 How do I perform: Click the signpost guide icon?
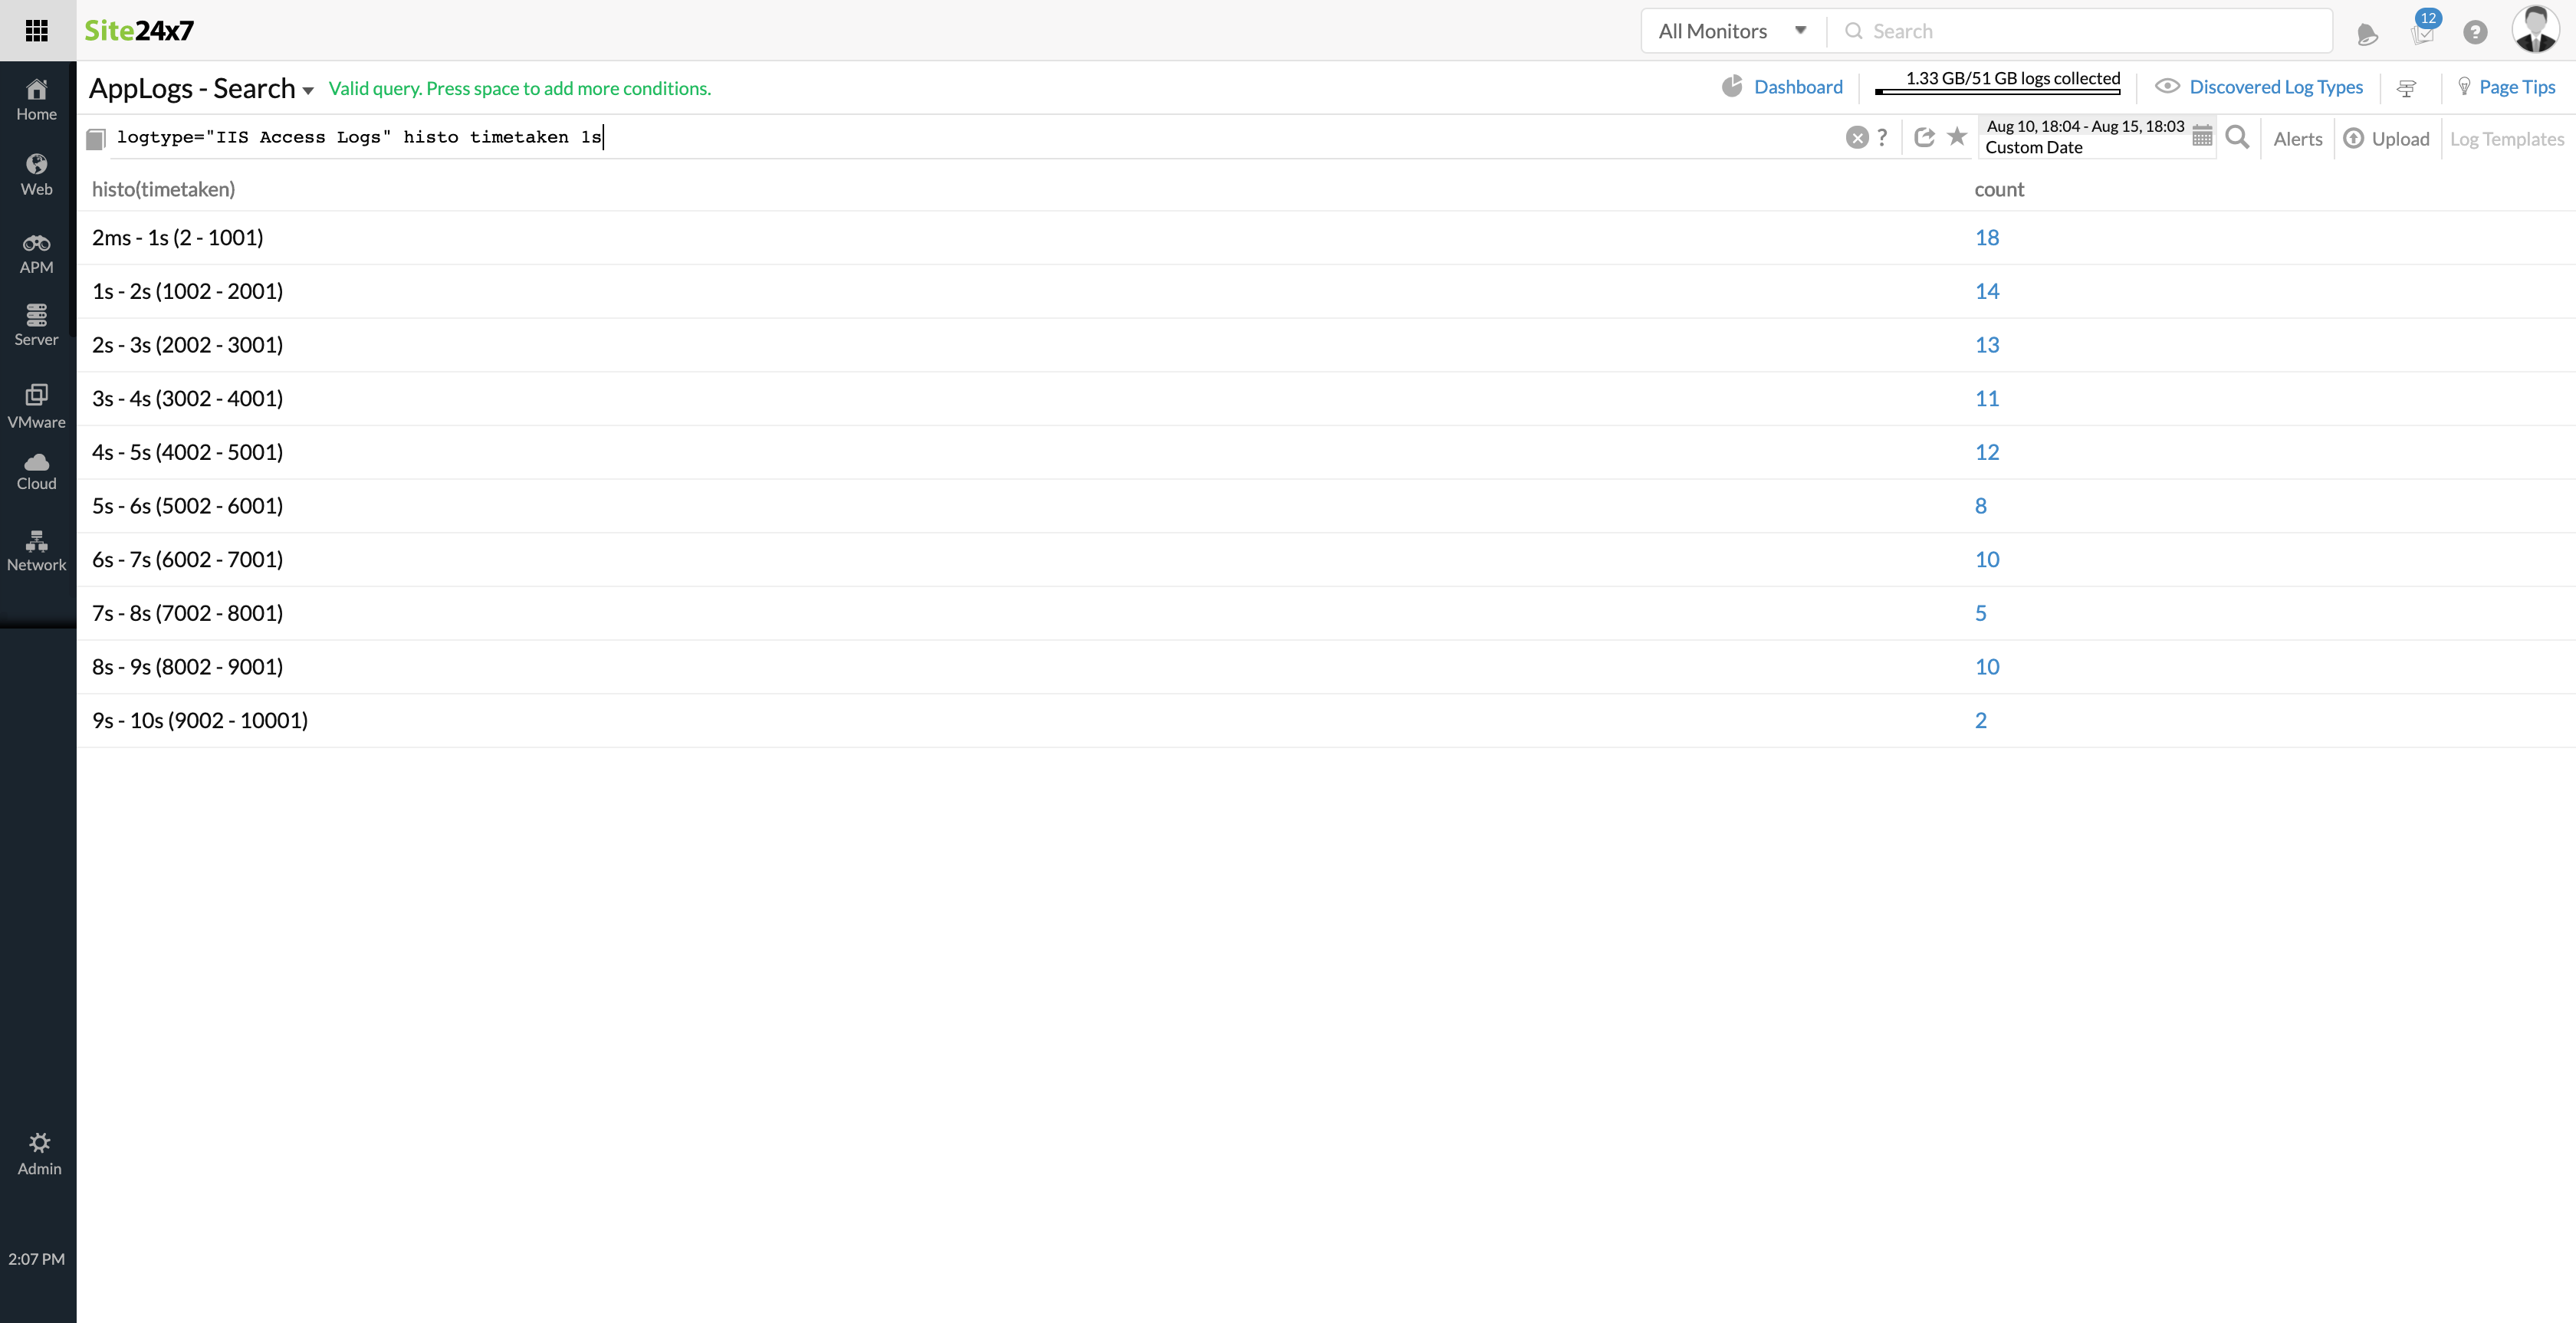pos(2406,88)
